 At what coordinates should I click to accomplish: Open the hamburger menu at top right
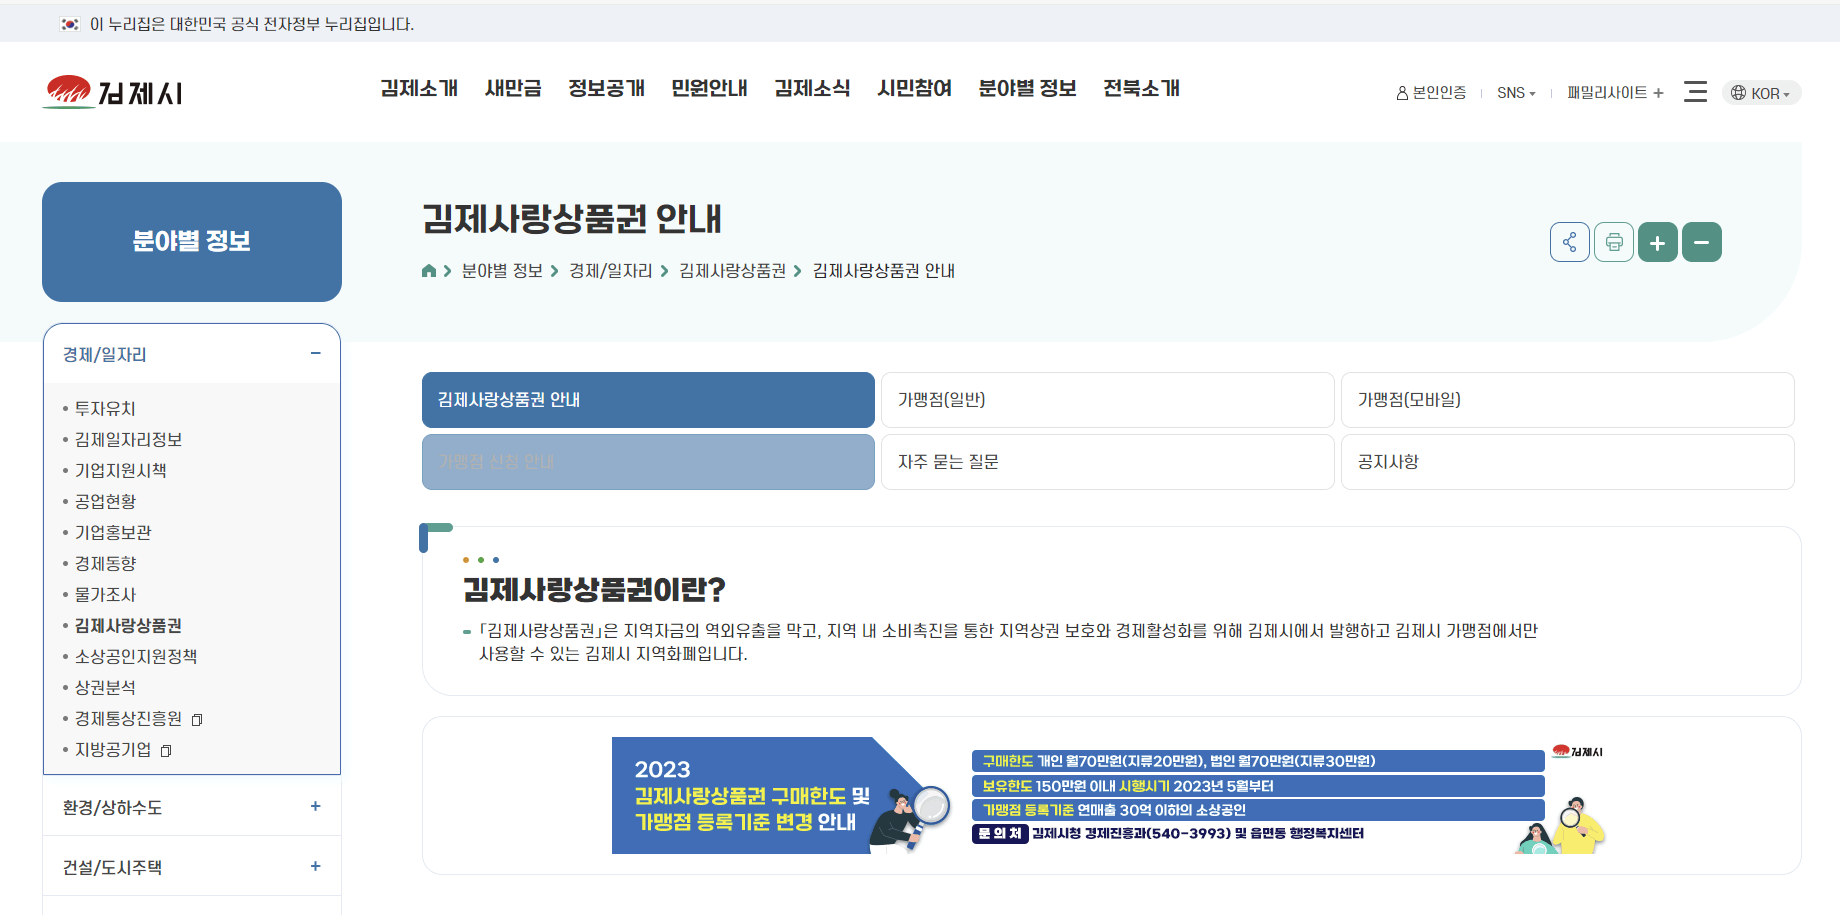[1696, 91]
